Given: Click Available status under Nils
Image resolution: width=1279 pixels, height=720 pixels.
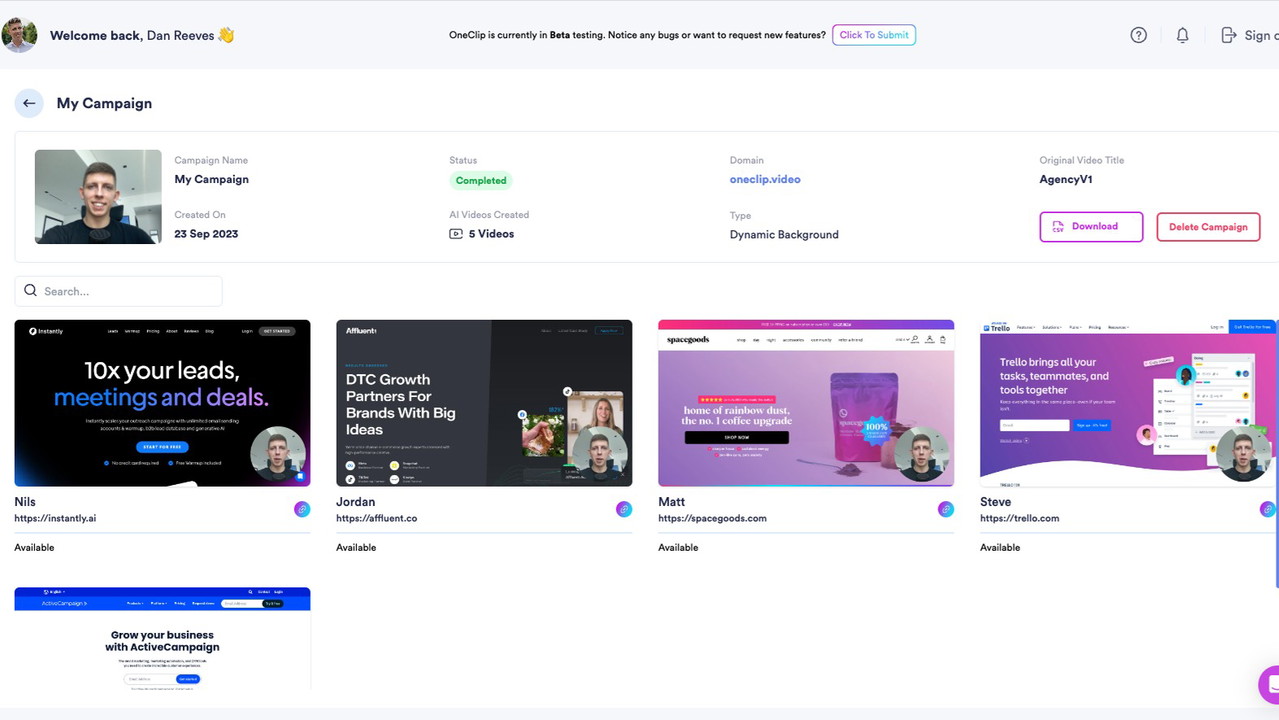Looking at the screenshot, I should (x=35, y=548).
